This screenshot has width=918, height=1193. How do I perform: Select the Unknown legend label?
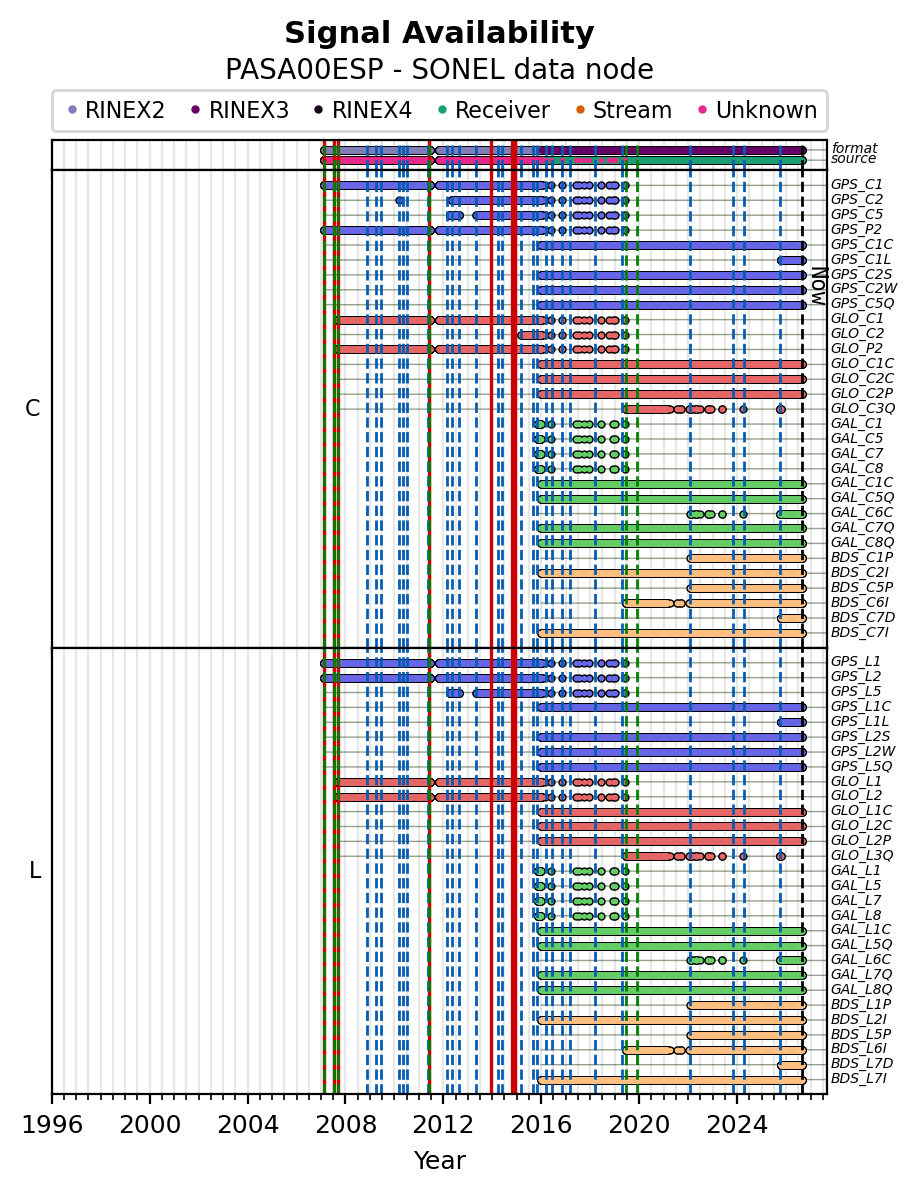pyautogui.click(x=766, y=110)
